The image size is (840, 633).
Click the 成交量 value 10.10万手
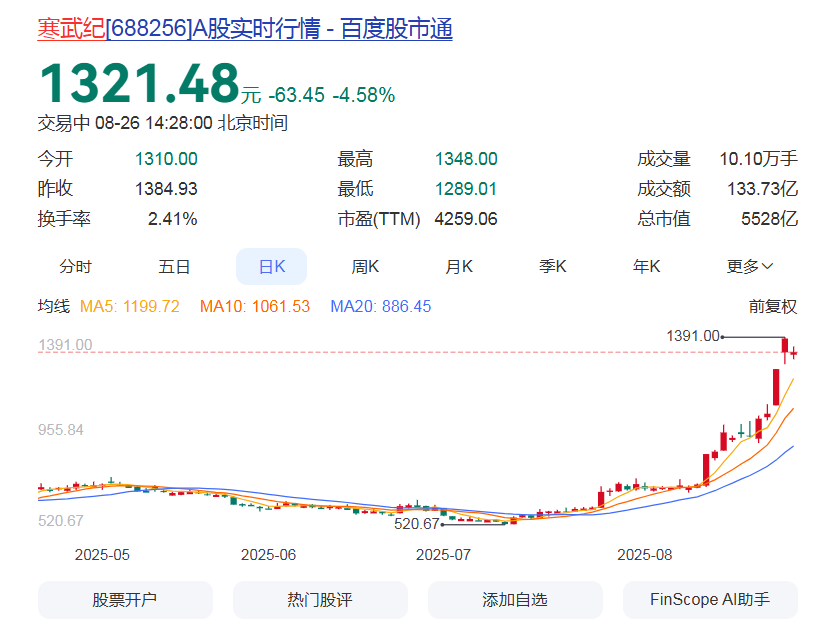[x=759, y=159]
